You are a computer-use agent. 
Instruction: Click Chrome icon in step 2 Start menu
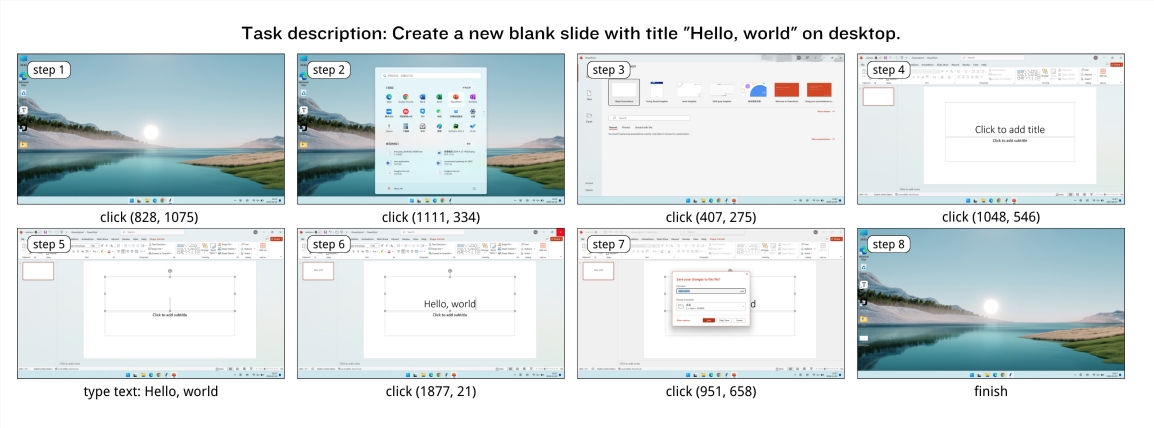[x=406, y=96]
